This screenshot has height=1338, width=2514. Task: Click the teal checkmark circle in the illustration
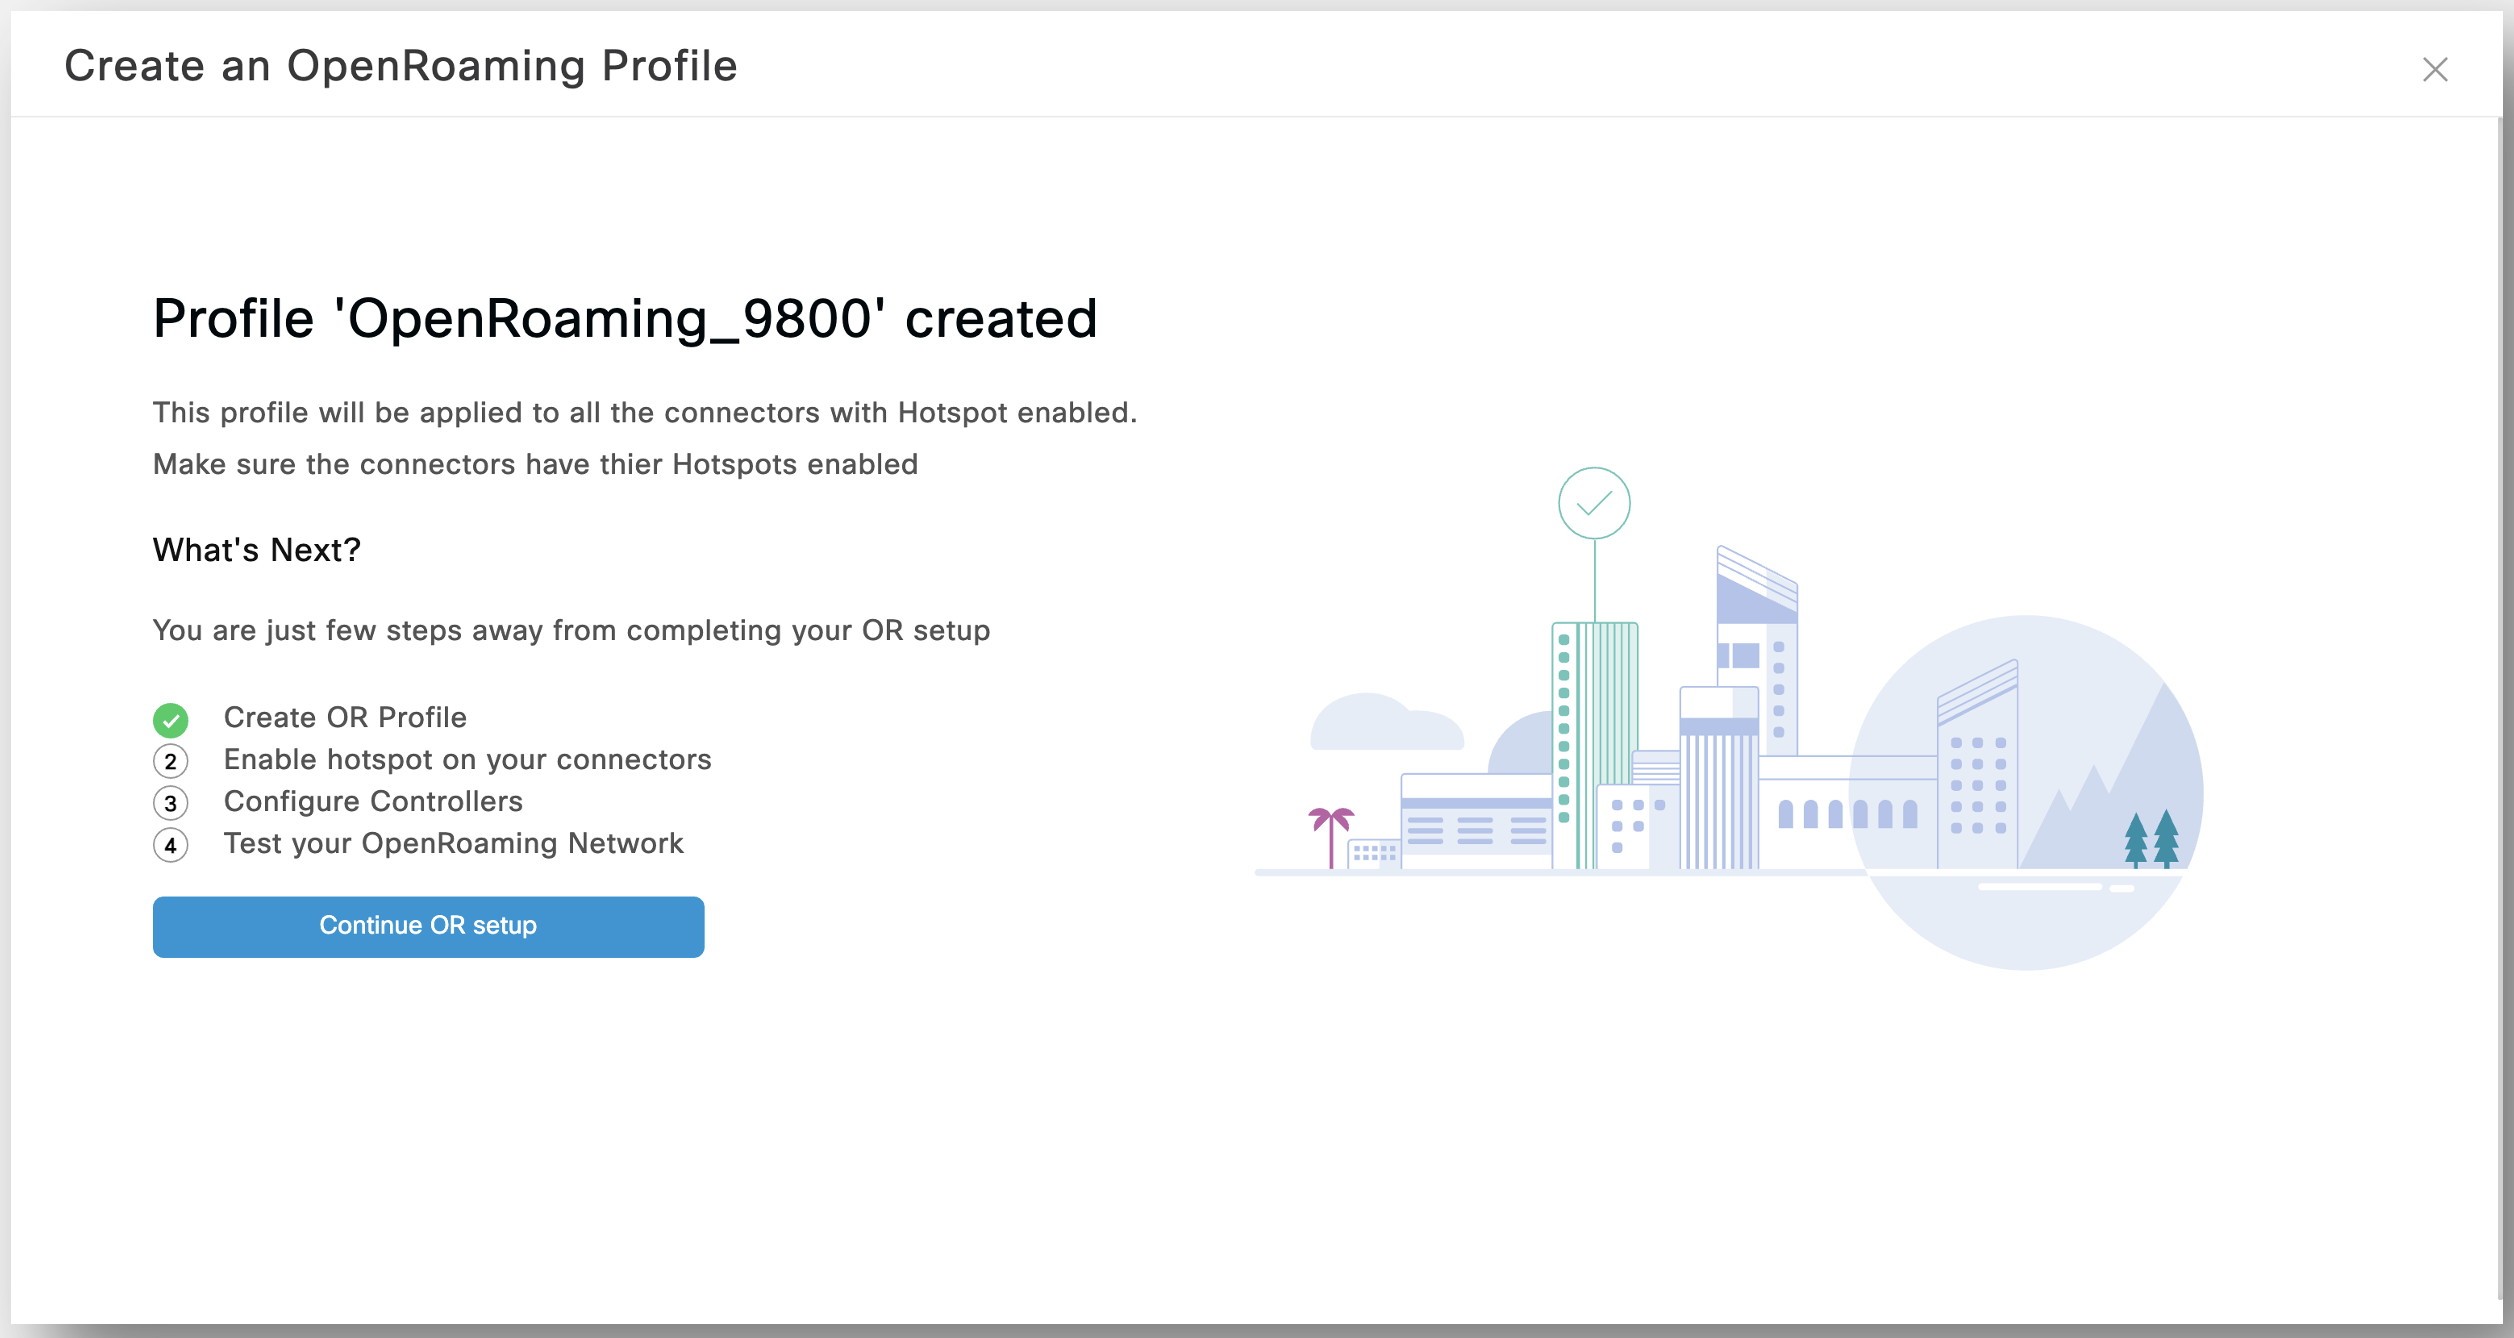pos(1593,503)
